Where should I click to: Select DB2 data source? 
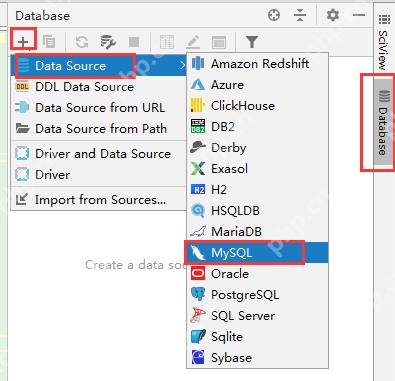point(257,127)
